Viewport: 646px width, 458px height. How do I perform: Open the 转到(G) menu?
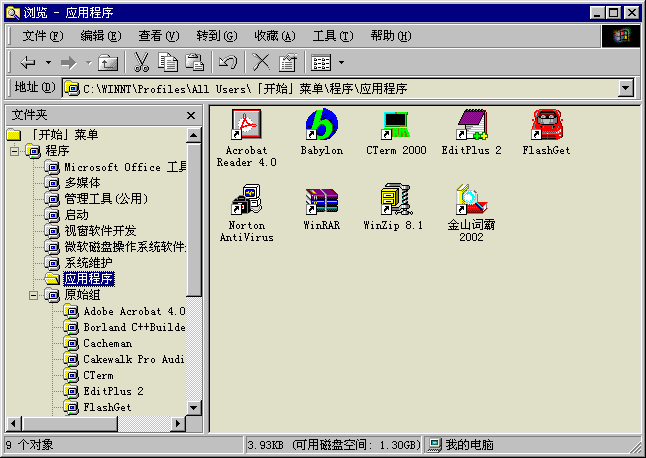(x=217, y=36)
